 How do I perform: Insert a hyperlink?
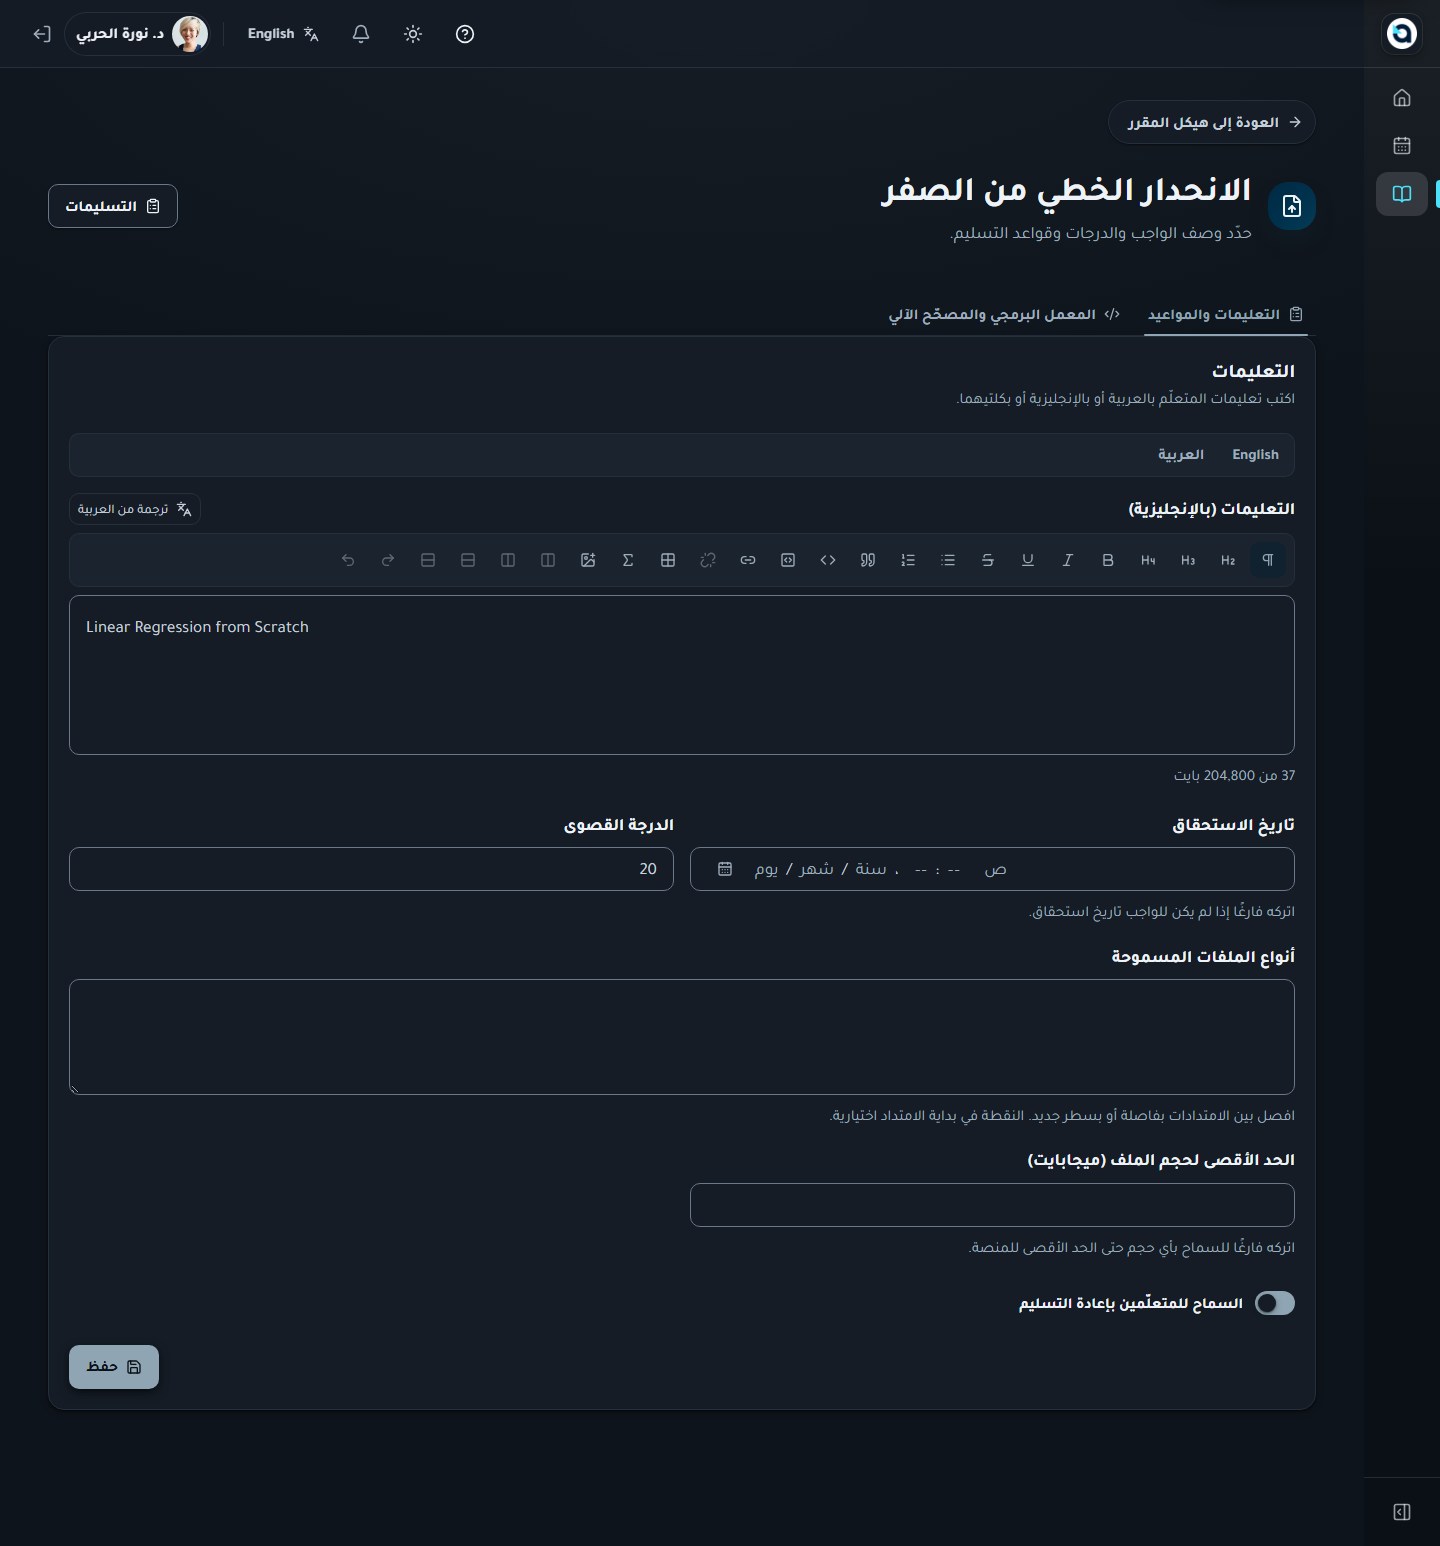click(x=748, y=560)
